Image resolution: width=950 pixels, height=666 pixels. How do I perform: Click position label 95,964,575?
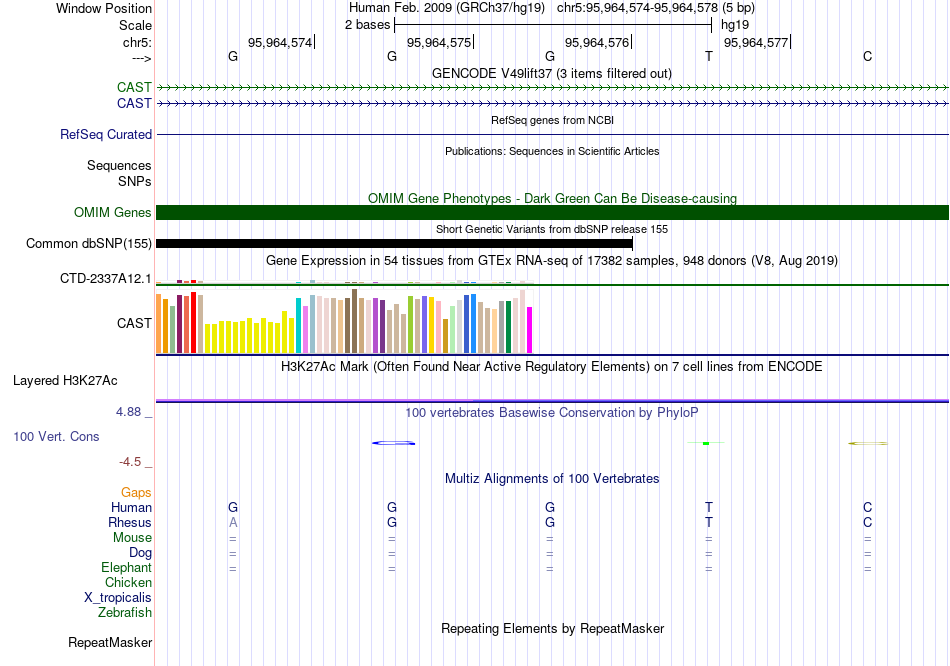(x=439, y=42)
